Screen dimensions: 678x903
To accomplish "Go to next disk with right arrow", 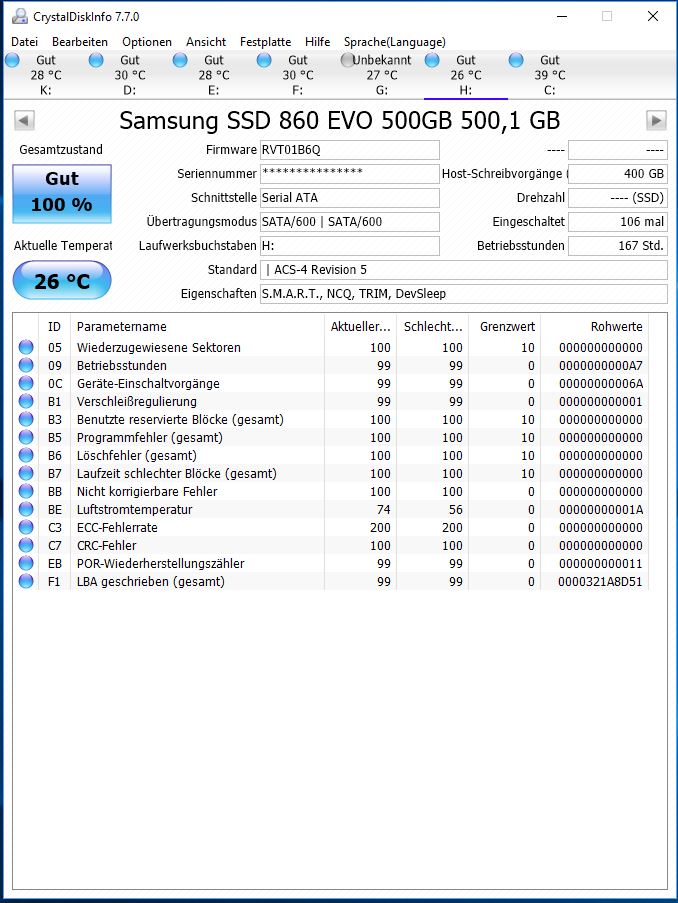I will 656,120.
